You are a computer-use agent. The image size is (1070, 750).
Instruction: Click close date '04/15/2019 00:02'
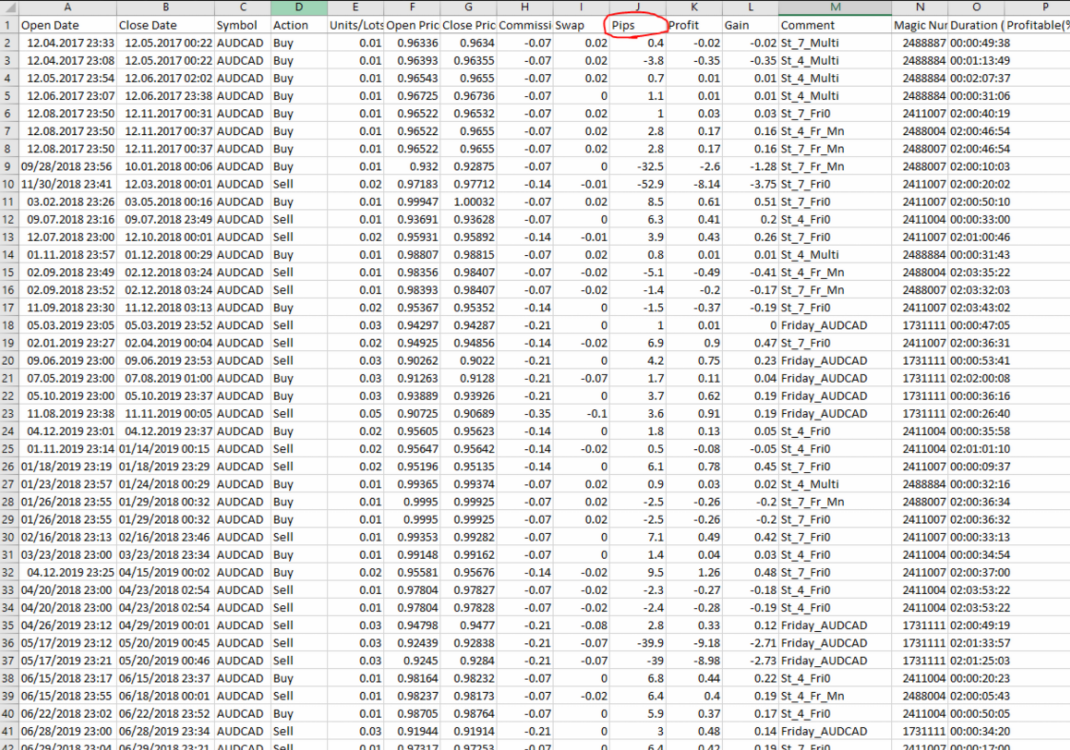tap(166, 573)
